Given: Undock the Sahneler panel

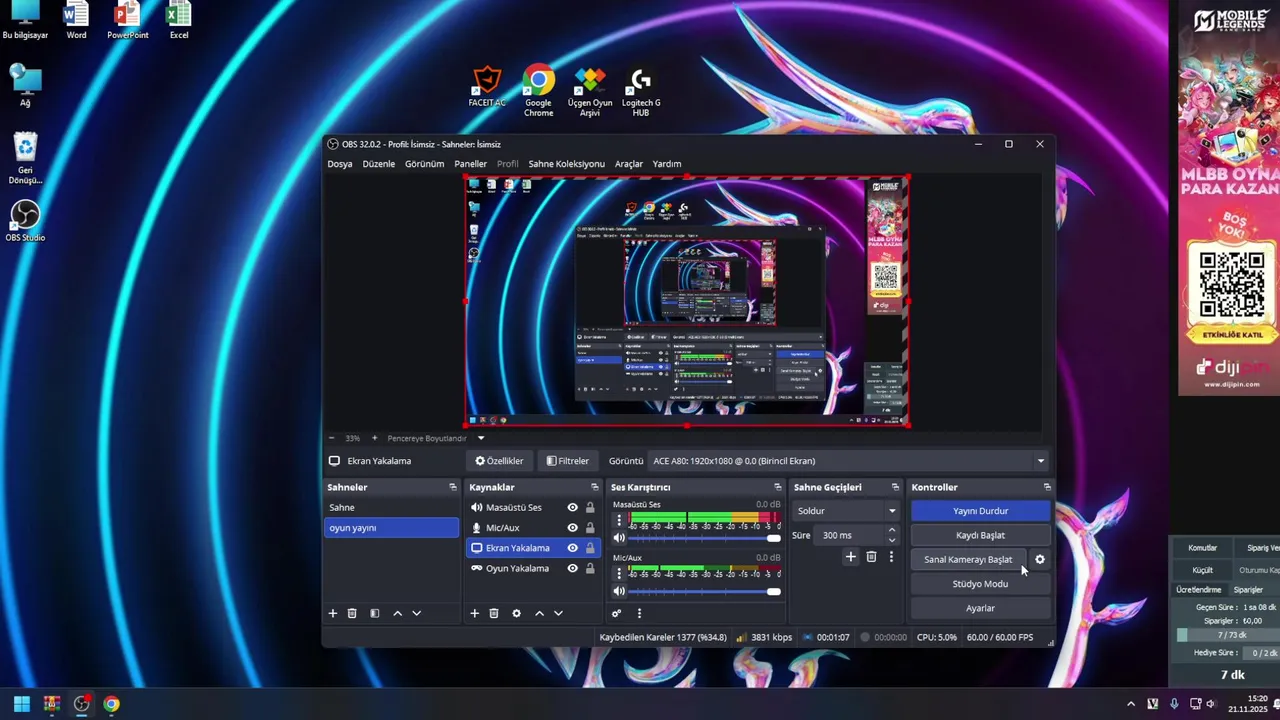Looking at the screenshot, I should pyautogui.click(x=453, y=487).
